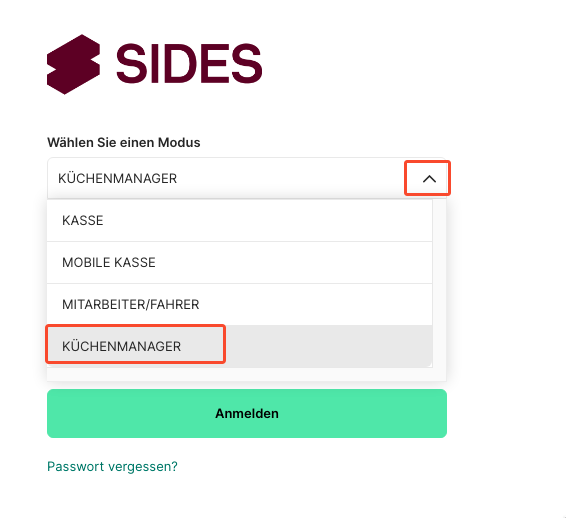Choose employee/driver mode MITARBEITER/FAHRER
Image resolution: width=566 pixels, height=518 pixels.
(x=240, y=304)
